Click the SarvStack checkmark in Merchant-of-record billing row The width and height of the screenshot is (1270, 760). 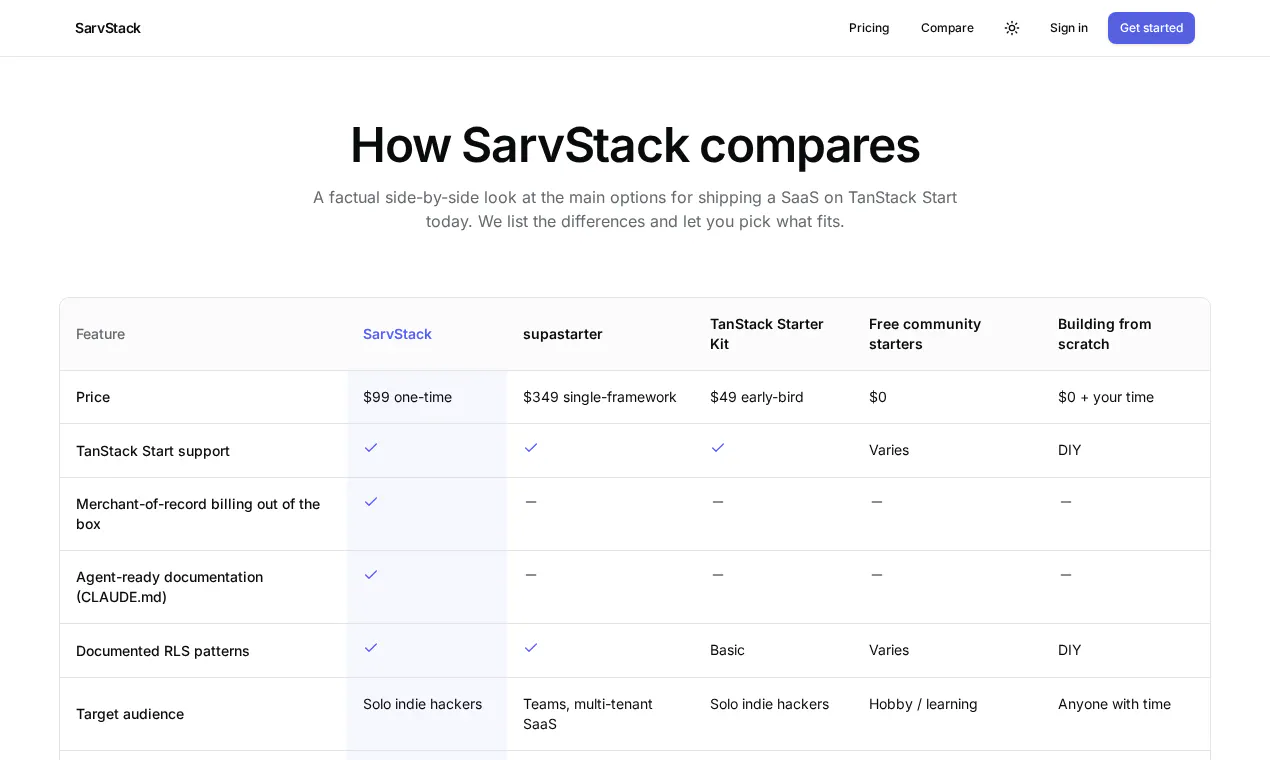[x=371, y=501]
